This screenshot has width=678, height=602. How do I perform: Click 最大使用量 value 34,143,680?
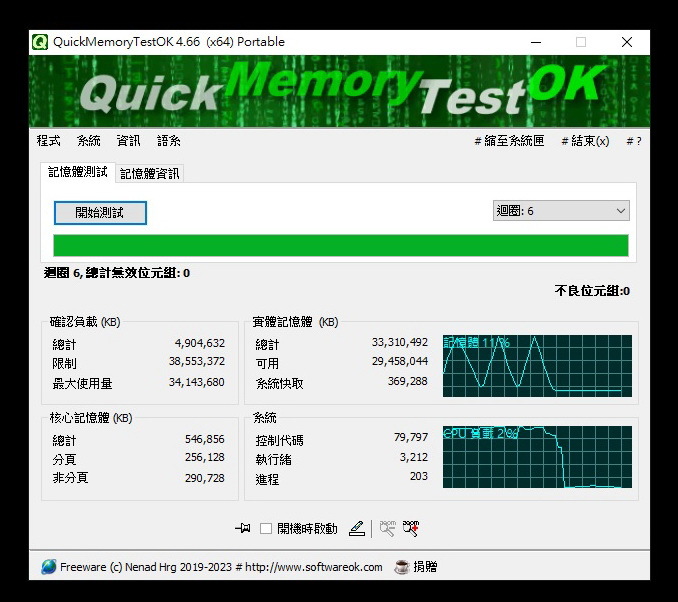[197, 382]
